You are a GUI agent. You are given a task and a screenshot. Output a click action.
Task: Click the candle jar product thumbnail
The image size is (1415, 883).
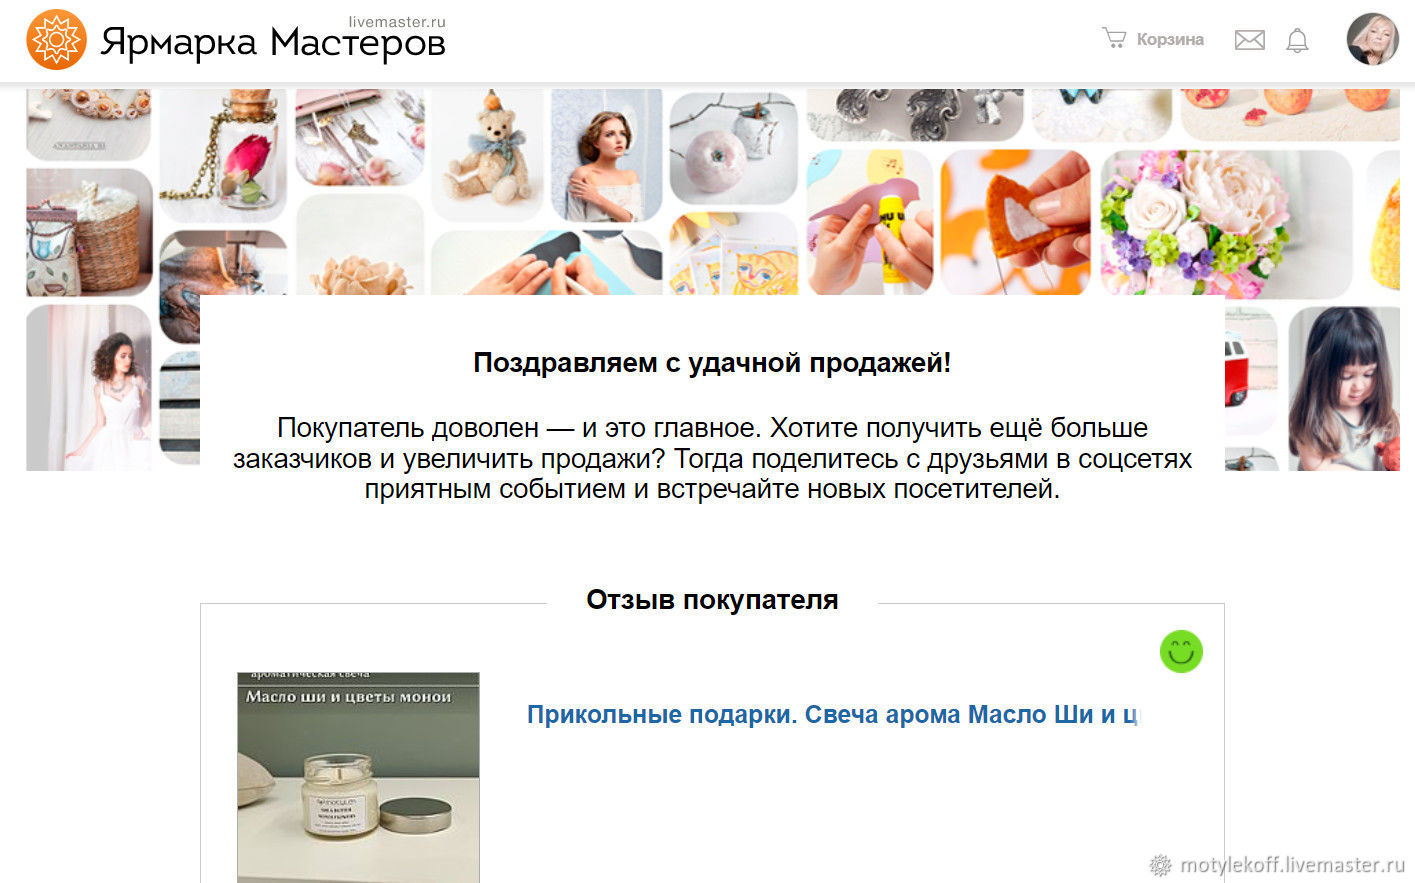pyautogui.click(x=358, y=777)
